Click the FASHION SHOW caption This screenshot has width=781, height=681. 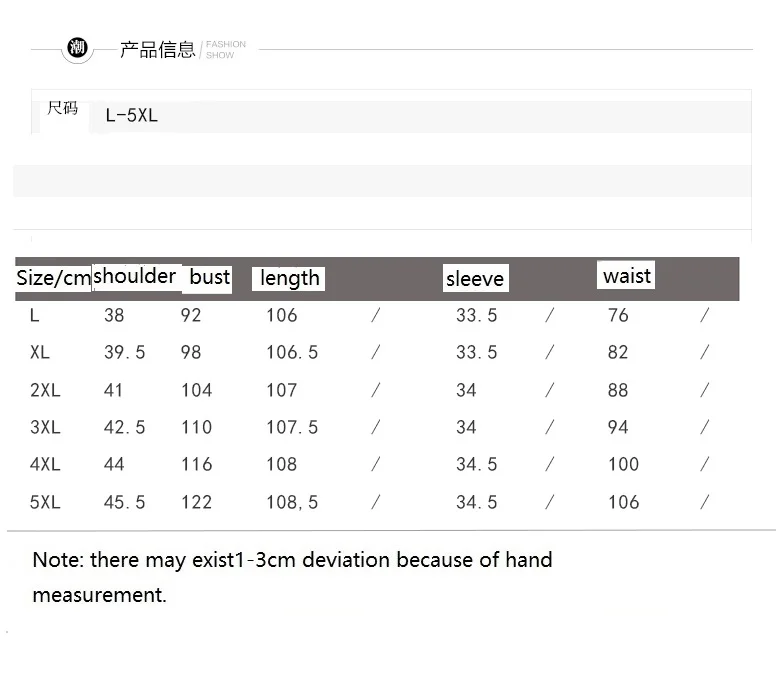(226, 50)
